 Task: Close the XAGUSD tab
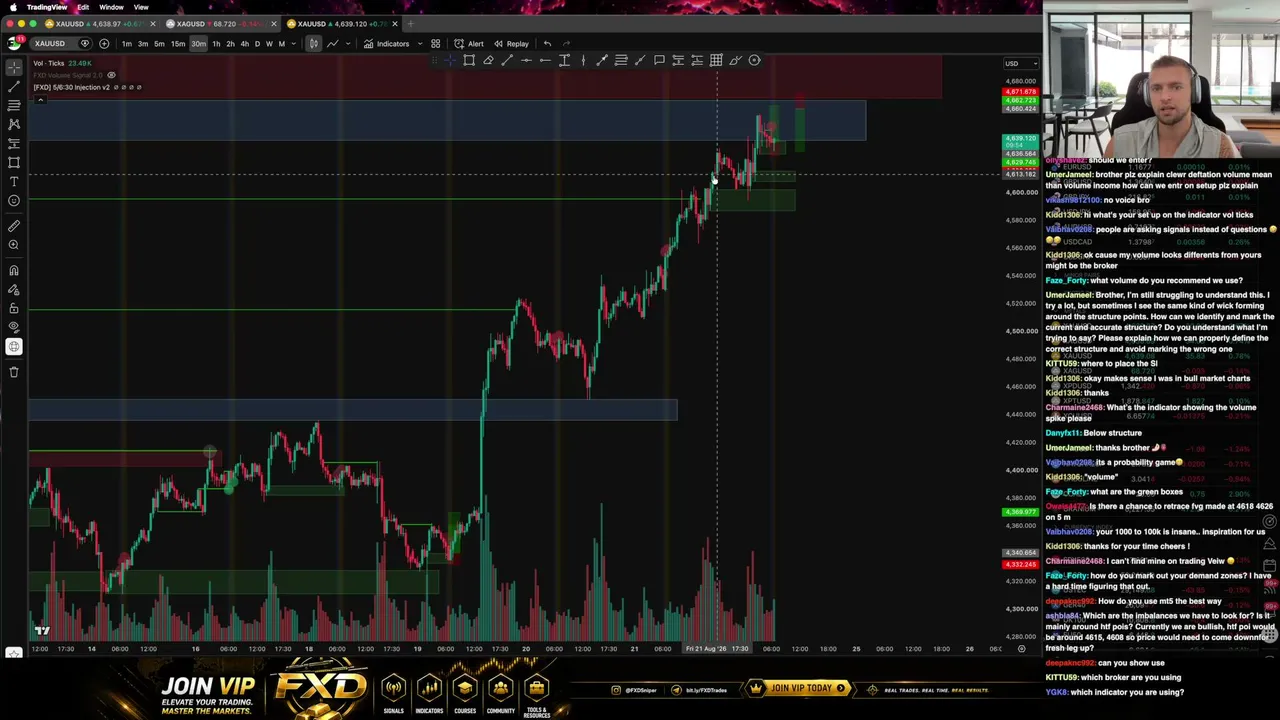click(x=274, y=24)
